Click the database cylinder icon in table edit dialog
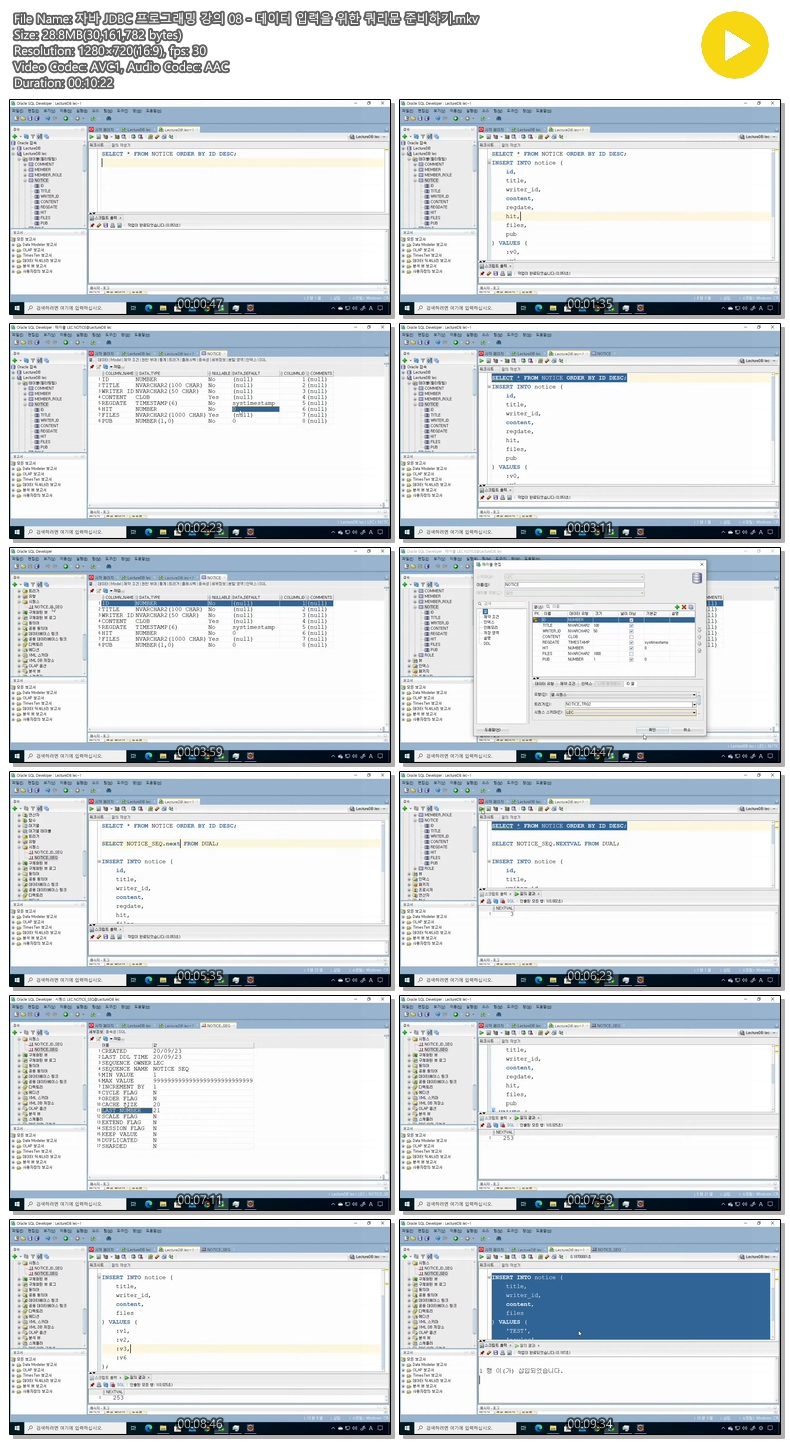The image size is (790, 1444). tap(697, 578)
